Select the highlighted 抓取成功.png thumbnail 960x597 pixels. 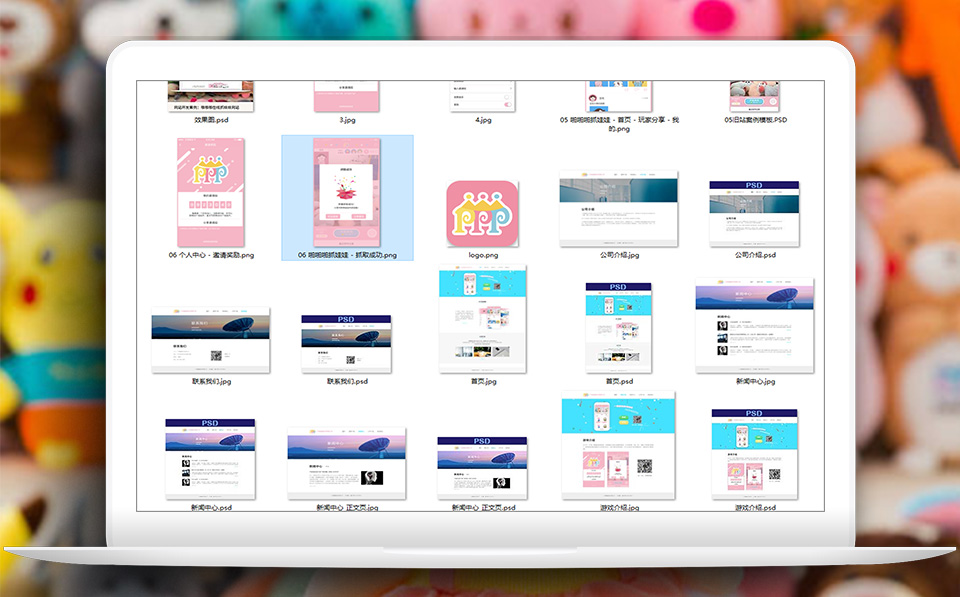(x=347, y=192)
